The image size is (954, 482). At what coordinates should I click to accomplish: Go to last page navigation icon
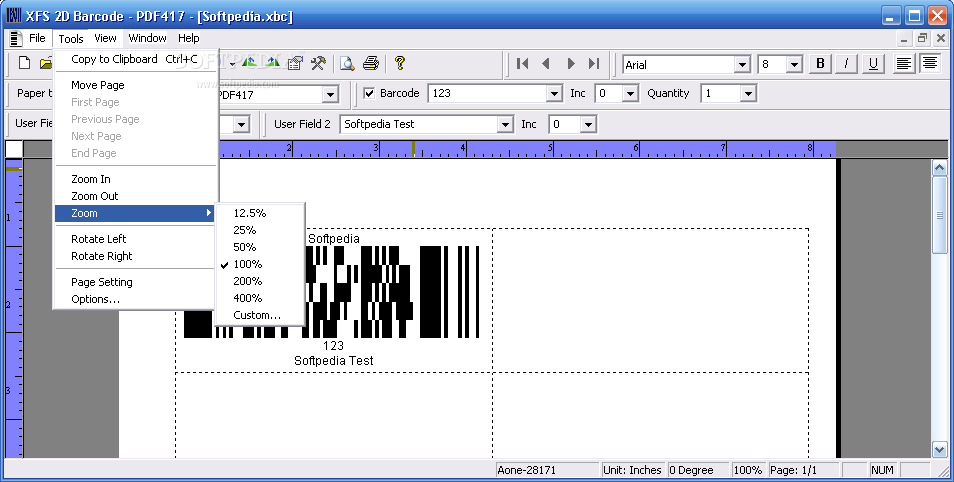pos(594,63)
